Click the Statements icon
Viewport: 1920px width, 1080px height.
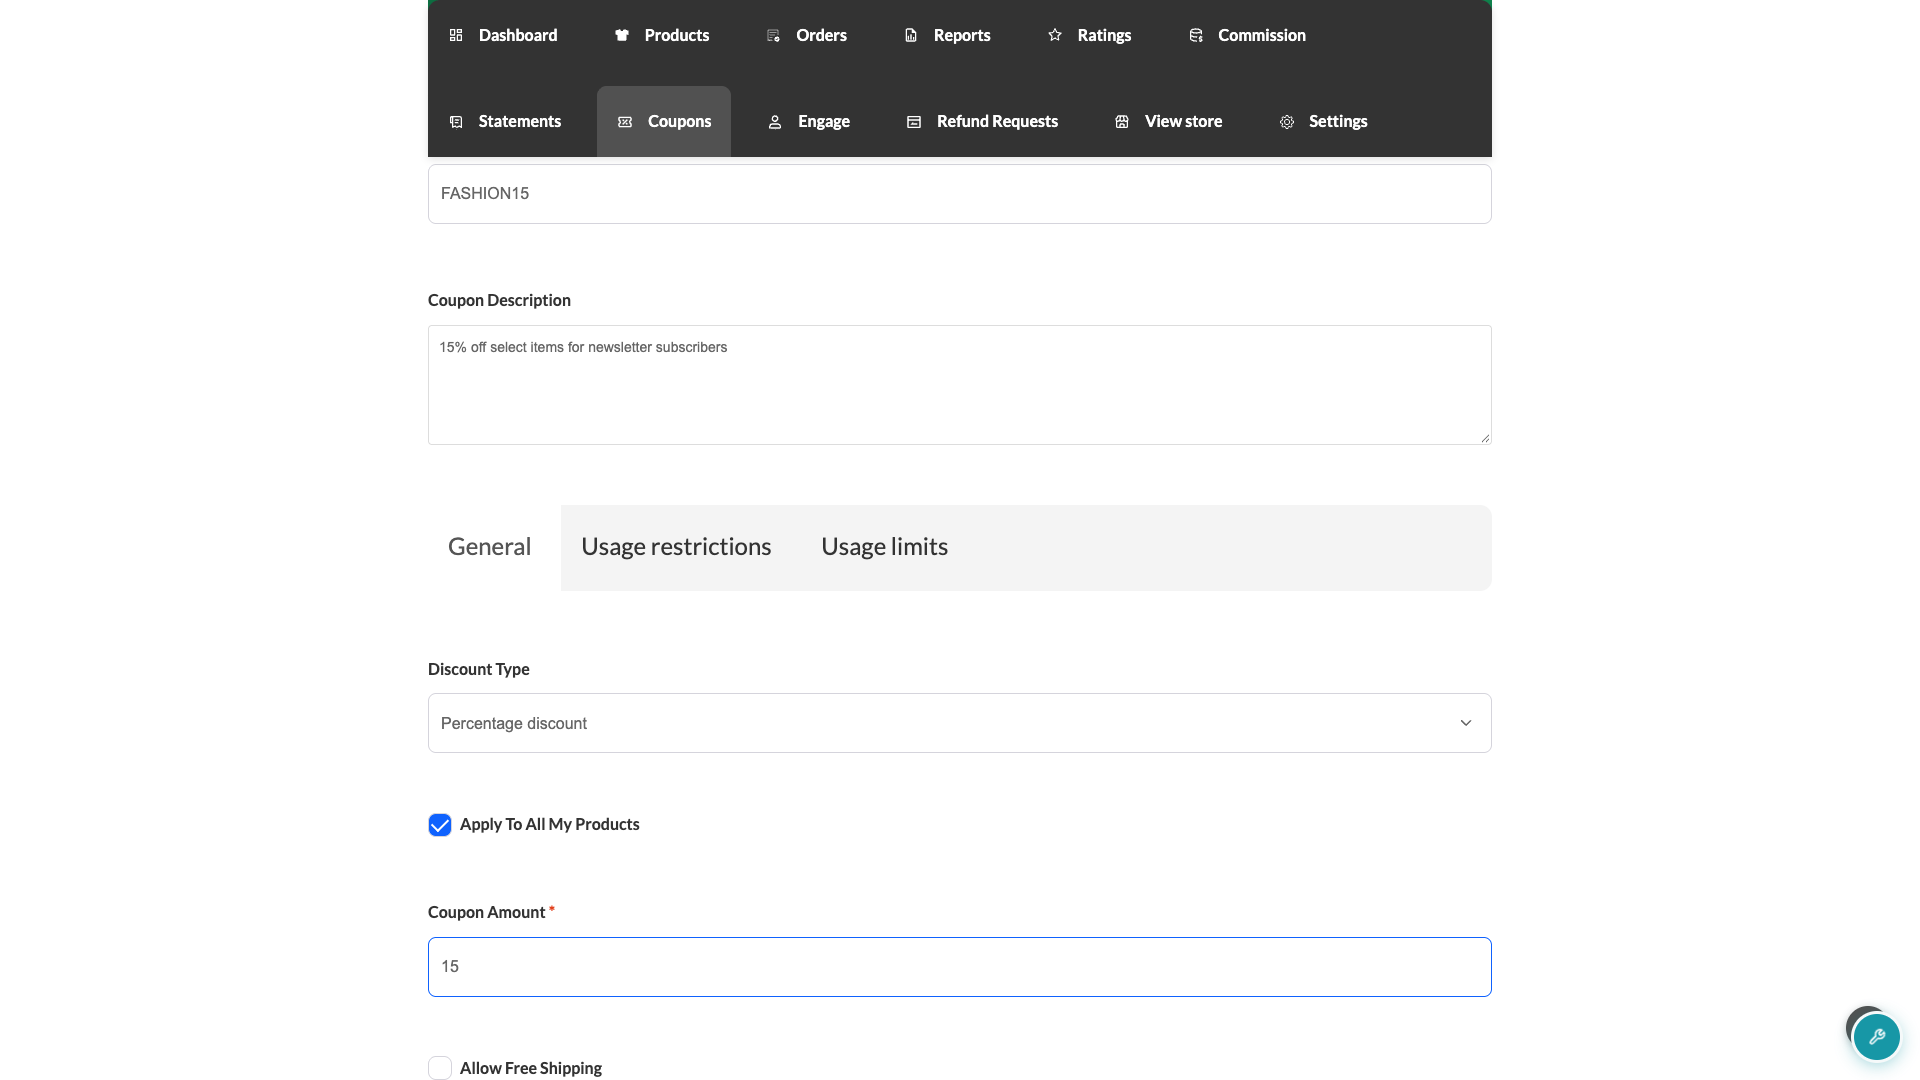(456, 121)
